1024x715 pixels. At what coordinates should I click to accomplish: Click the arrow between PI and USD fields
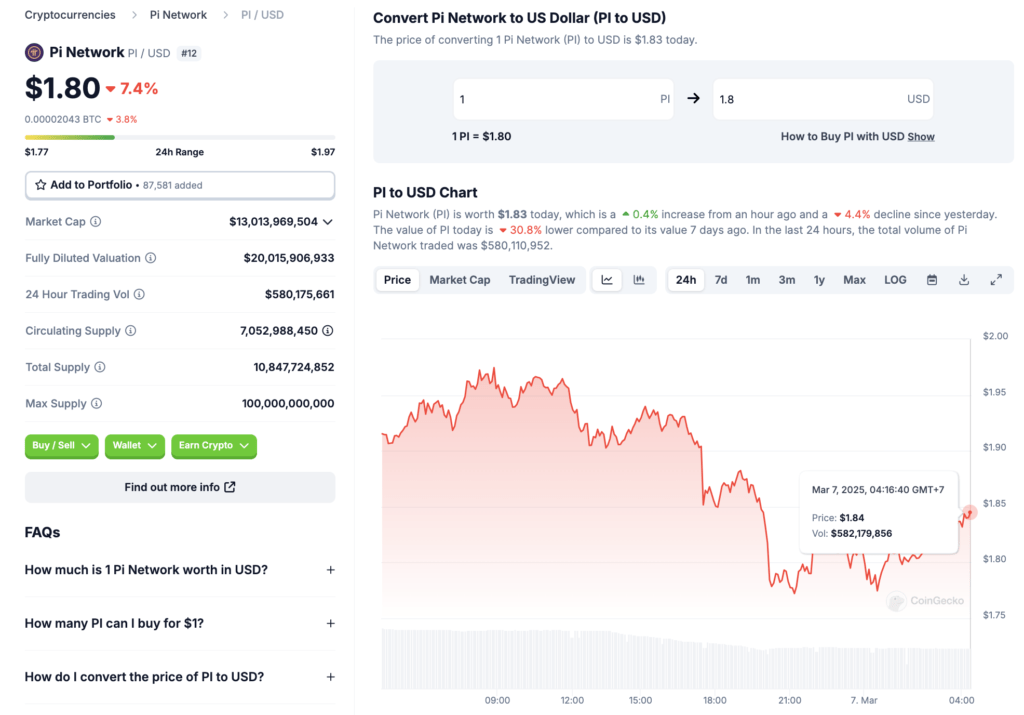click(x=694, y=99)
